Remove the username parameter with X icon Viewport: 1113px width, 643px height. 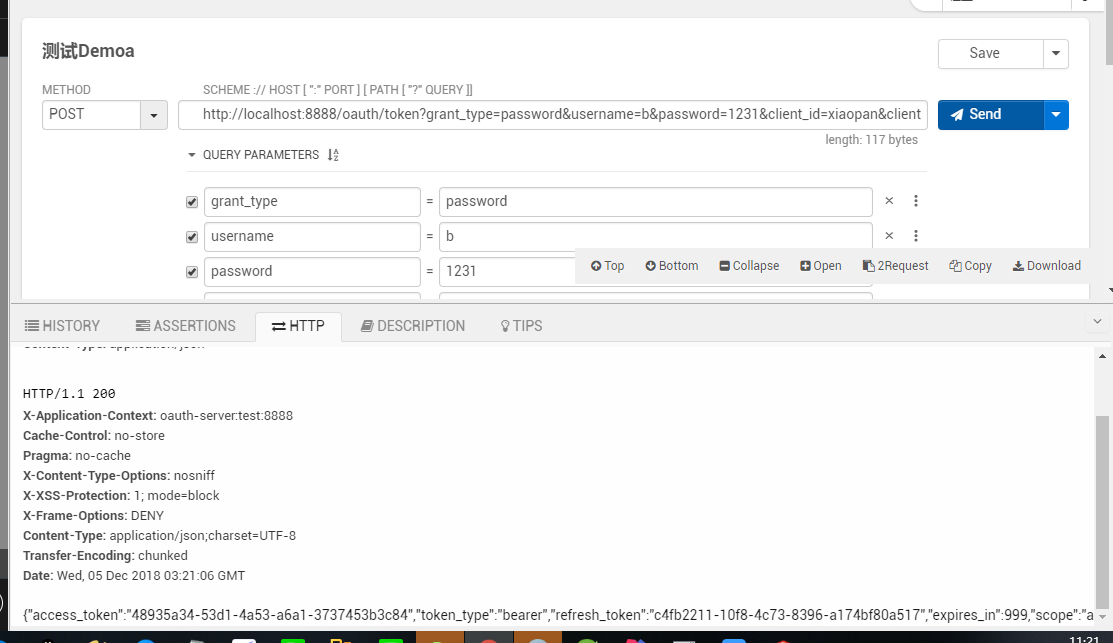(889, 236)
